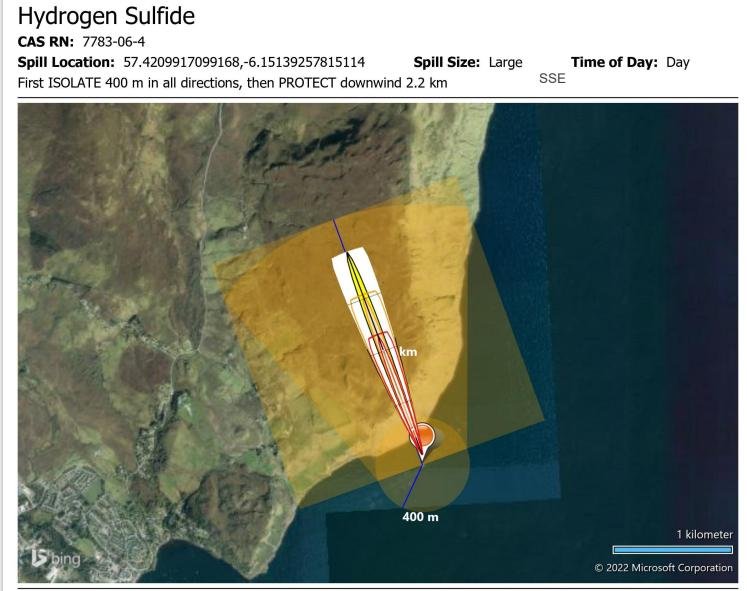The image size is (747, 591).
Task: Open the Microsoft Corporation copyright notice
Action: tap(663, 568)
